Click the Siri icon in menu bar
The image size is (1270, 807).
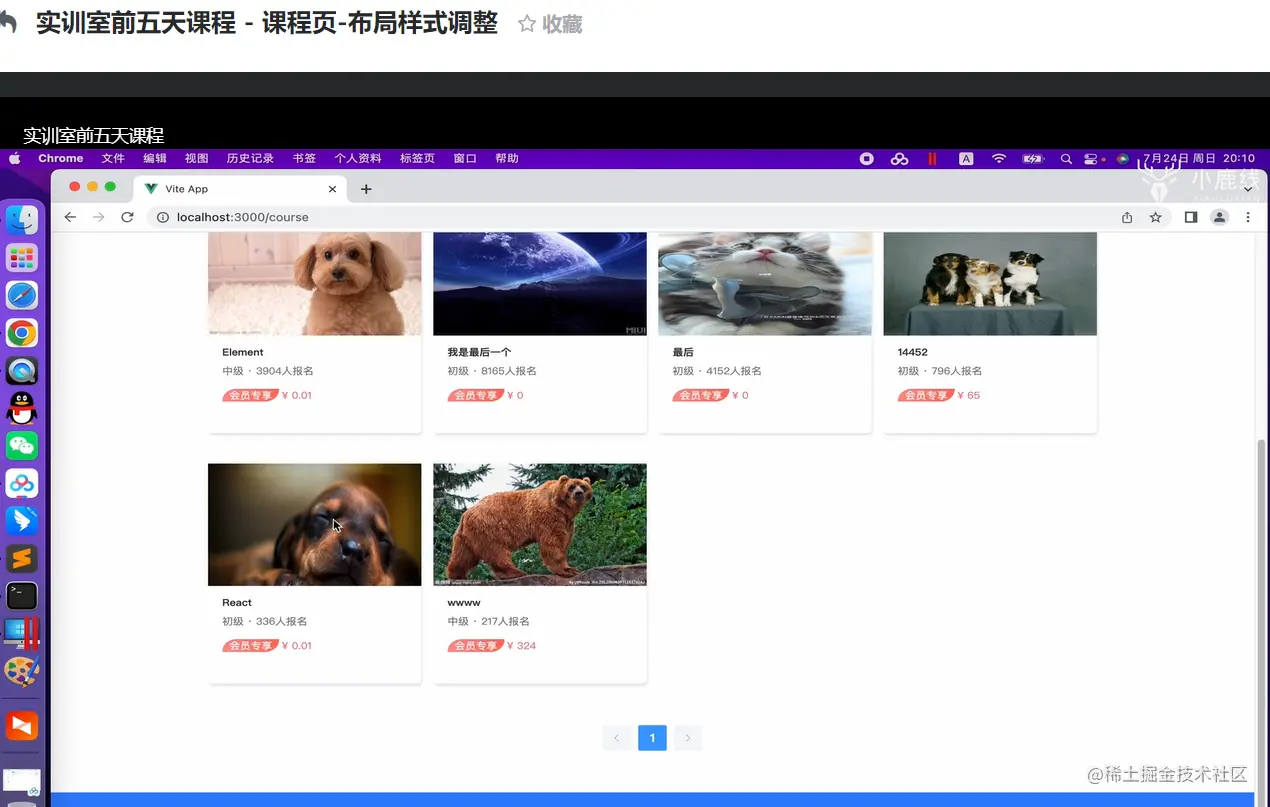1123,158
